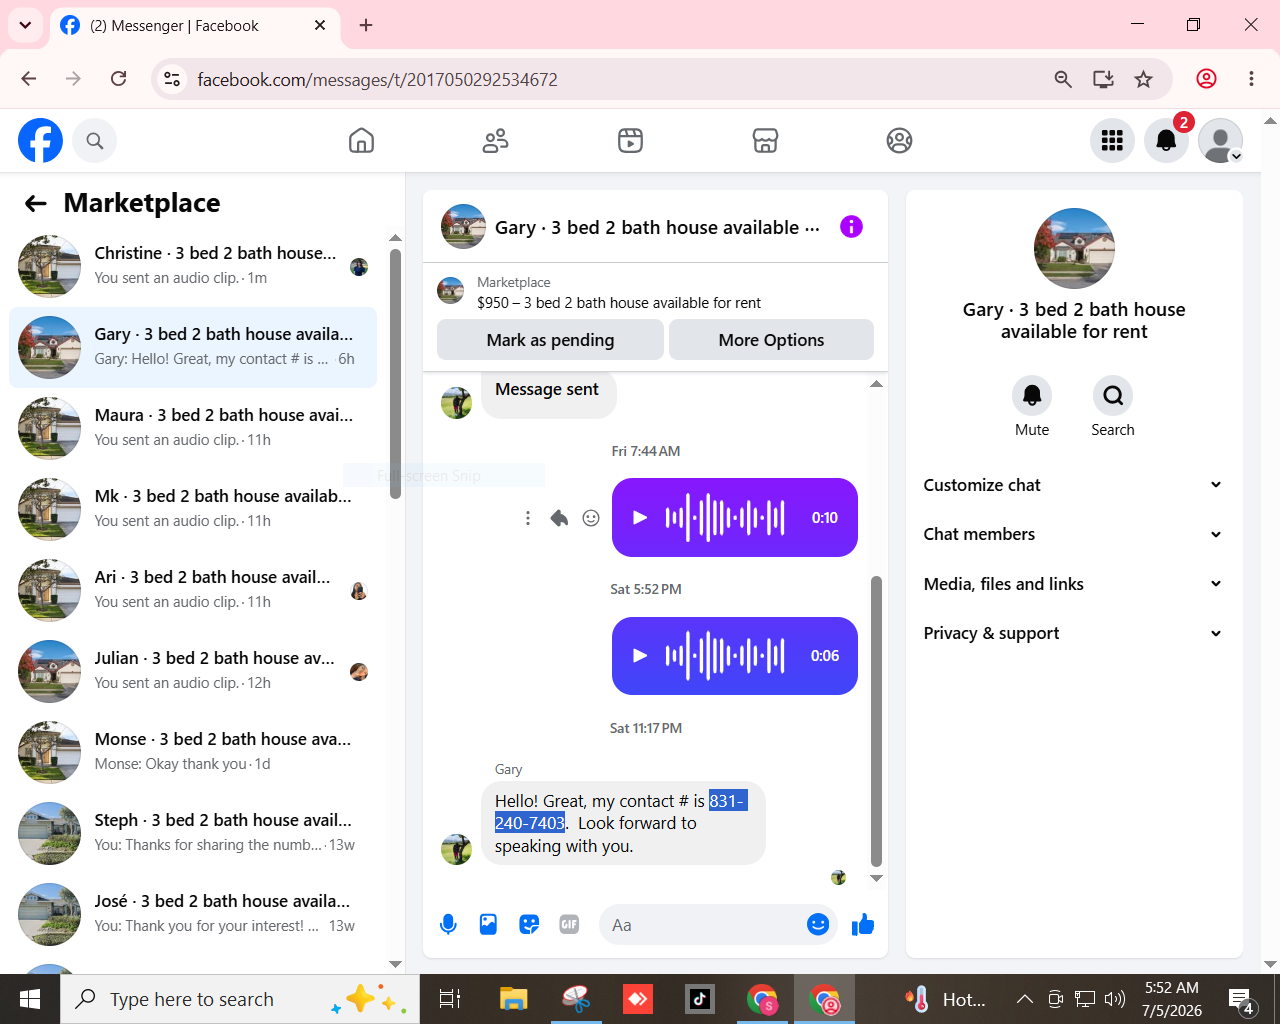Play the 0:10 audio clip
Image resolution: width=1280 pixels, height=1024 pixels.
tap(640, 518)
